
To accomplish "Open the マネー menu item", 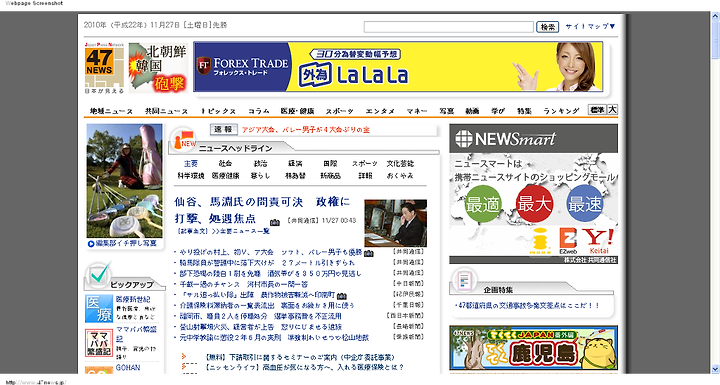I will [417, 111].
